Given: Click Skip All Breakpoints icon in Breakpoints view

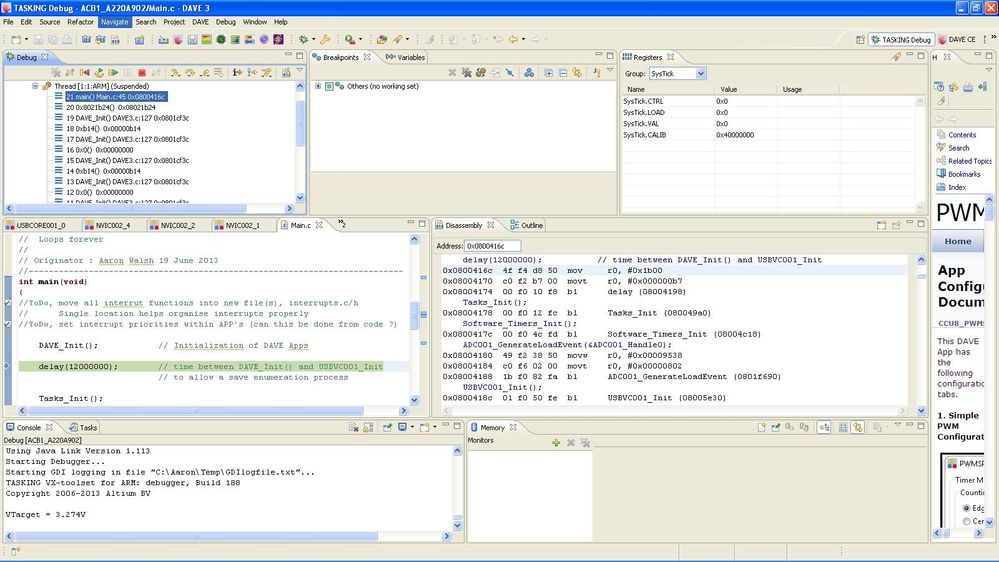Looking at the screenshot, I should coord(510,73).
